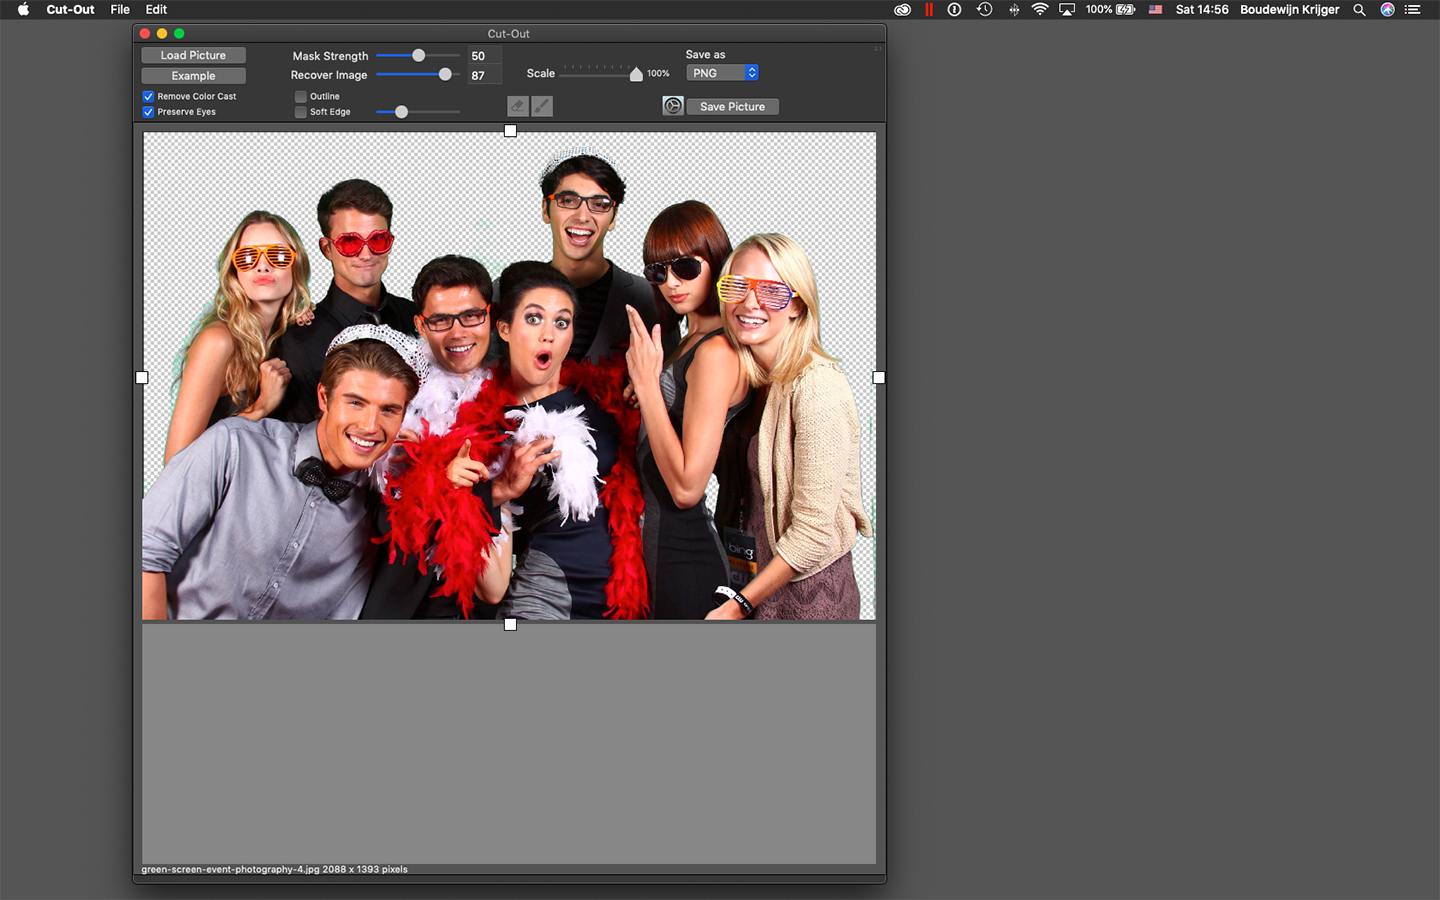This screenshot has height=900, width=1440.
Task: Open Creative Cloud menu bar icon
Action: [x=902, y=10]
